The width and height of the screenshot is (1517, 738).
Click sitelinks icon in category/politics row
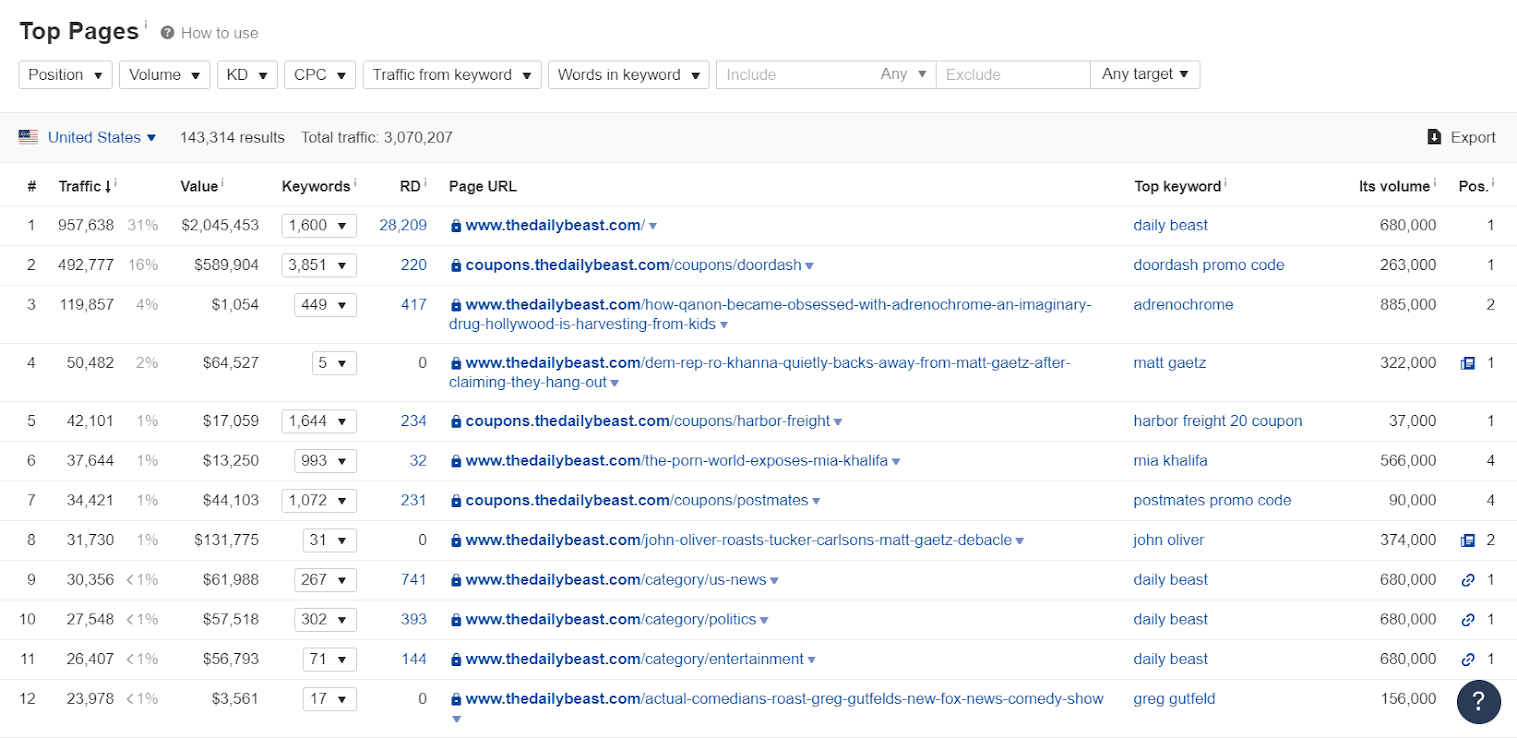[1468, 620]
